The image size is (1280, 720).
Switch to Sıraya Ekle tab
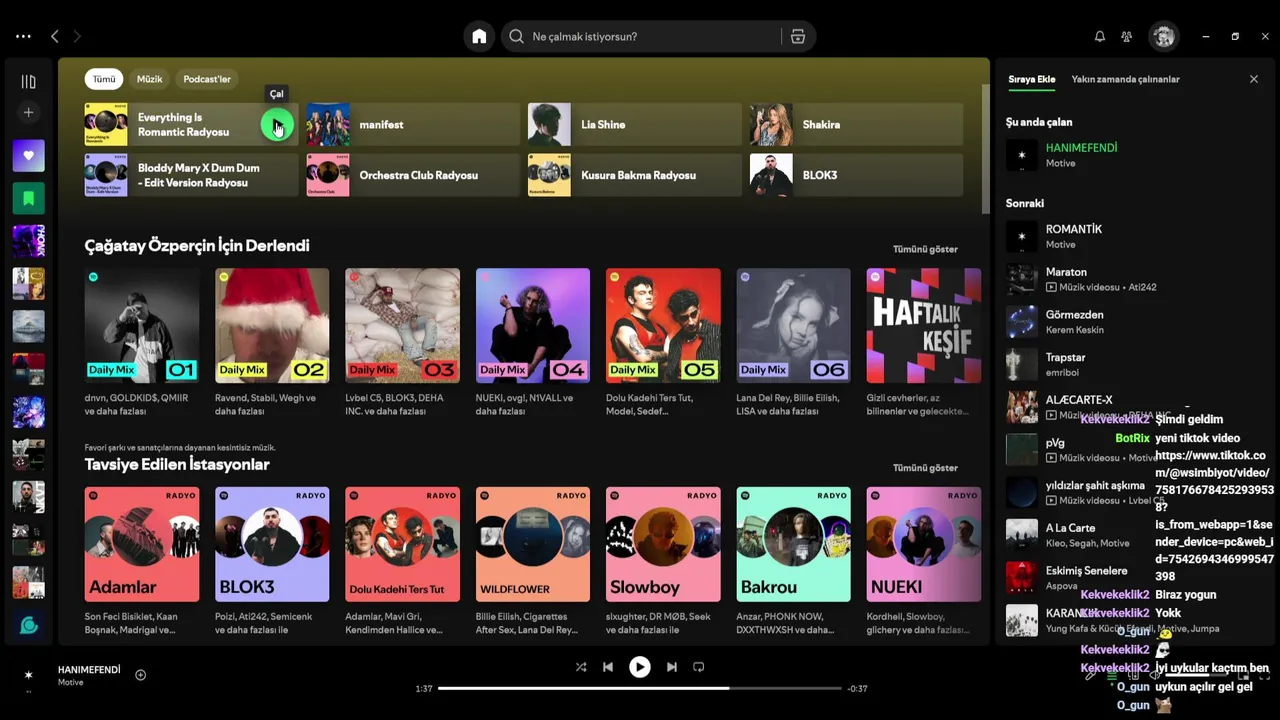[x=1032, y=79]
